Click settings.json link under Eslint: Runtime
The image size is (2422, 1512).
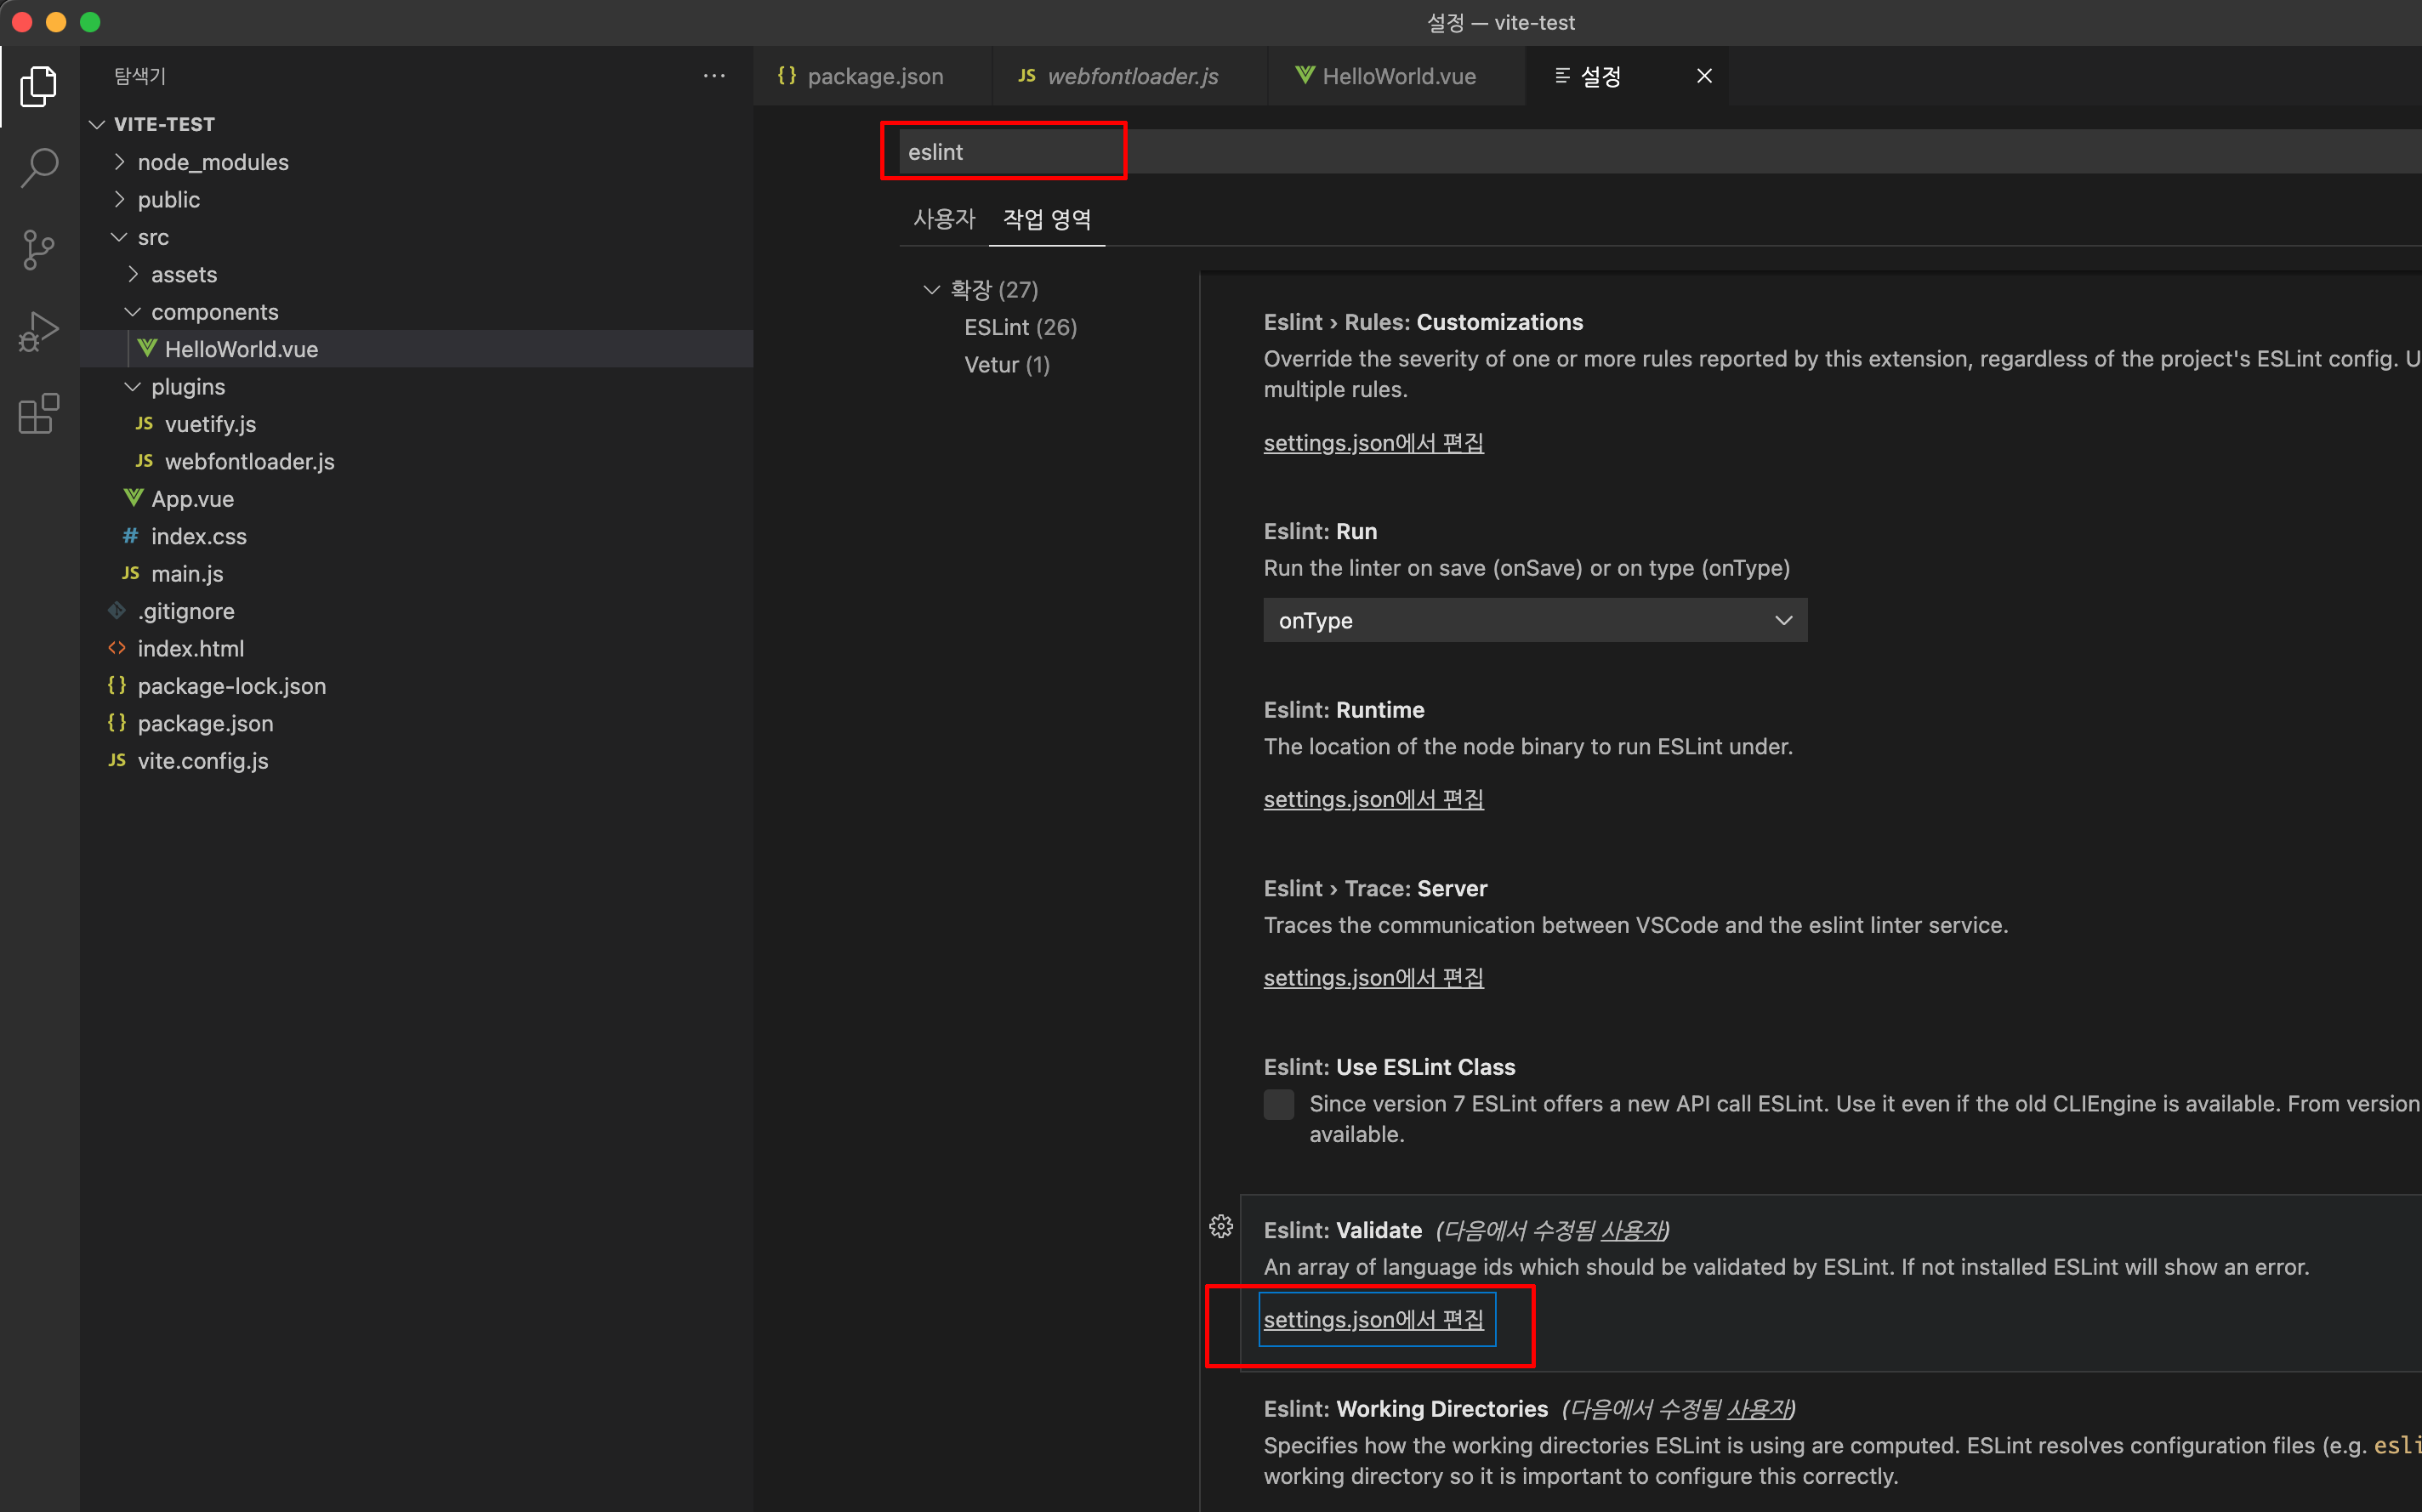pos(1373,799)
